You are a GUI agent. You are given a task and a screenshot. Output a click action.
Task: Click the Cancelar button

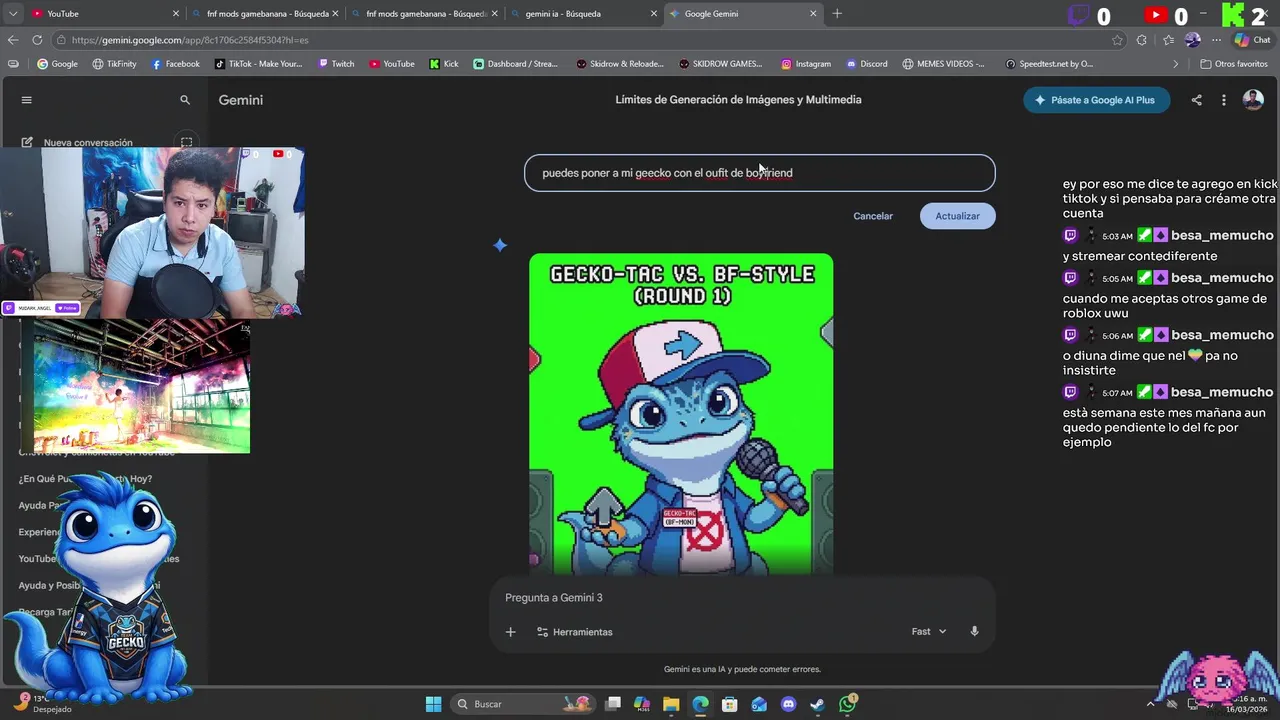click(x=873, y=216)
